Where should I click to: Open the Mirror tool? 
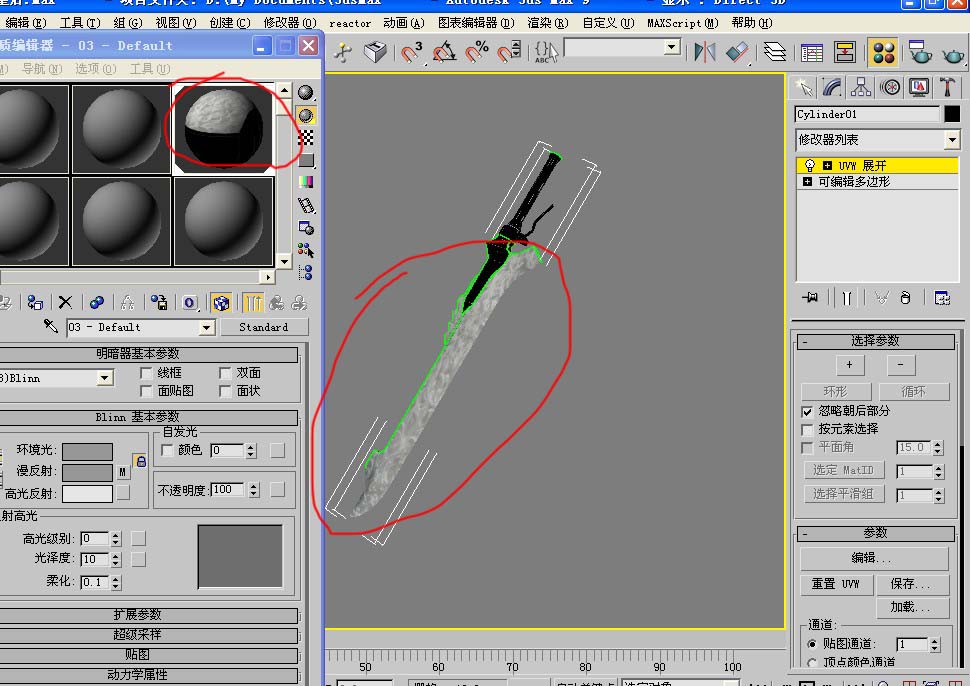(x=704, y=52)
